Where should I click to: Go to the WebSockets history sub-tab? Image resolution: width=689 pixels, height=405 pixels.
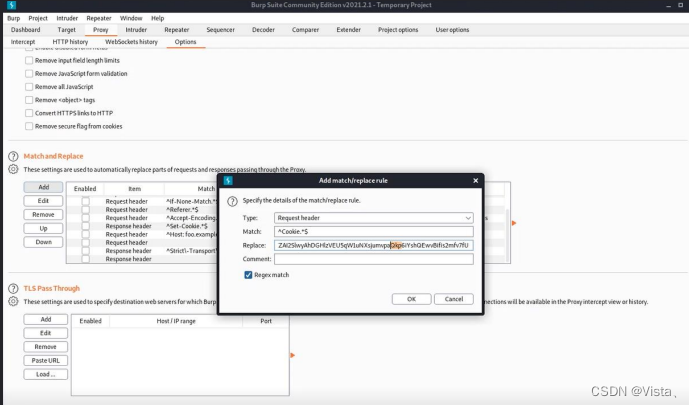click(131, 42)
